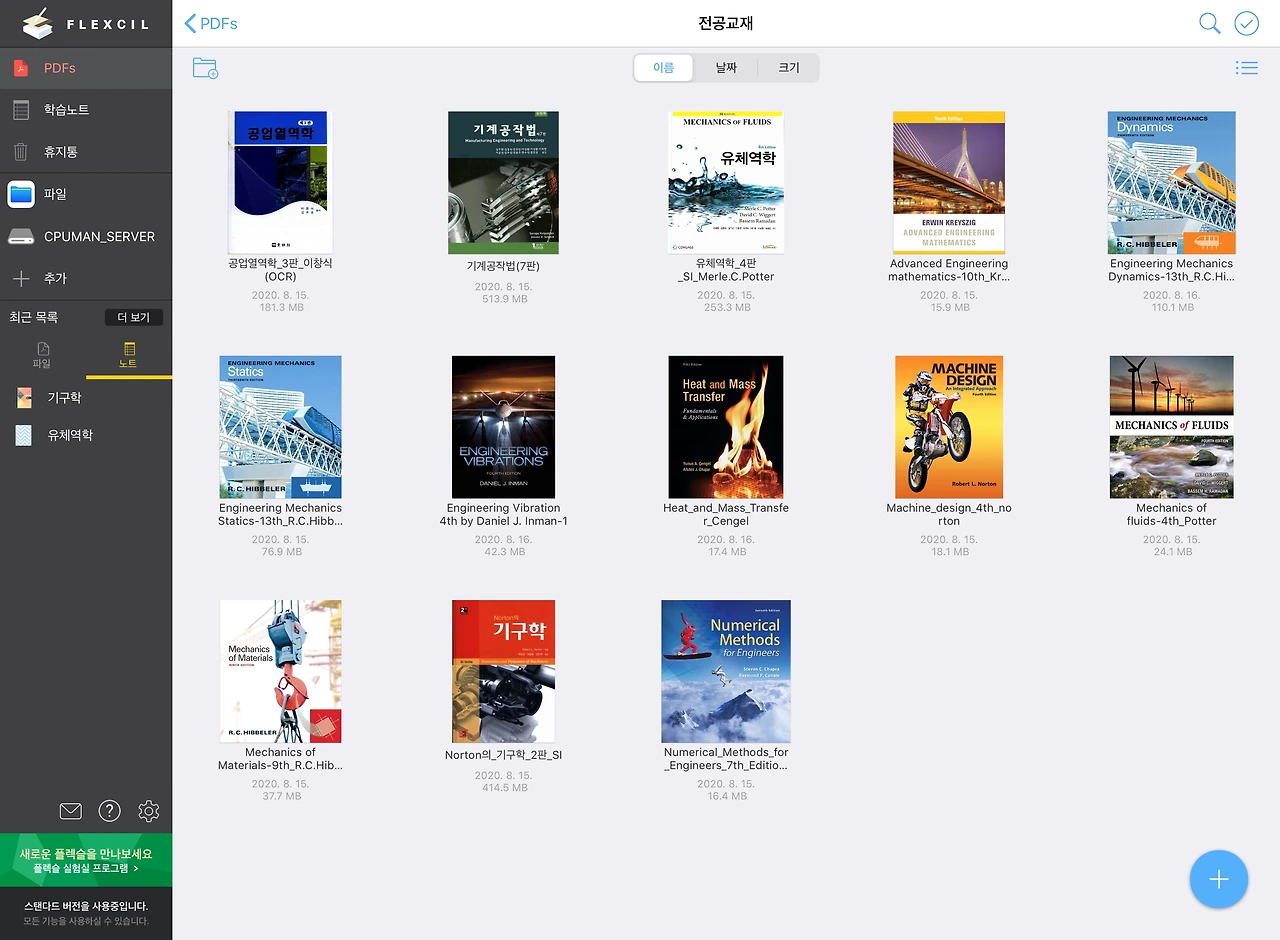Select 추가 in sidebar
This screenshot has height=940, width=1280.
(x=86, y=279)
